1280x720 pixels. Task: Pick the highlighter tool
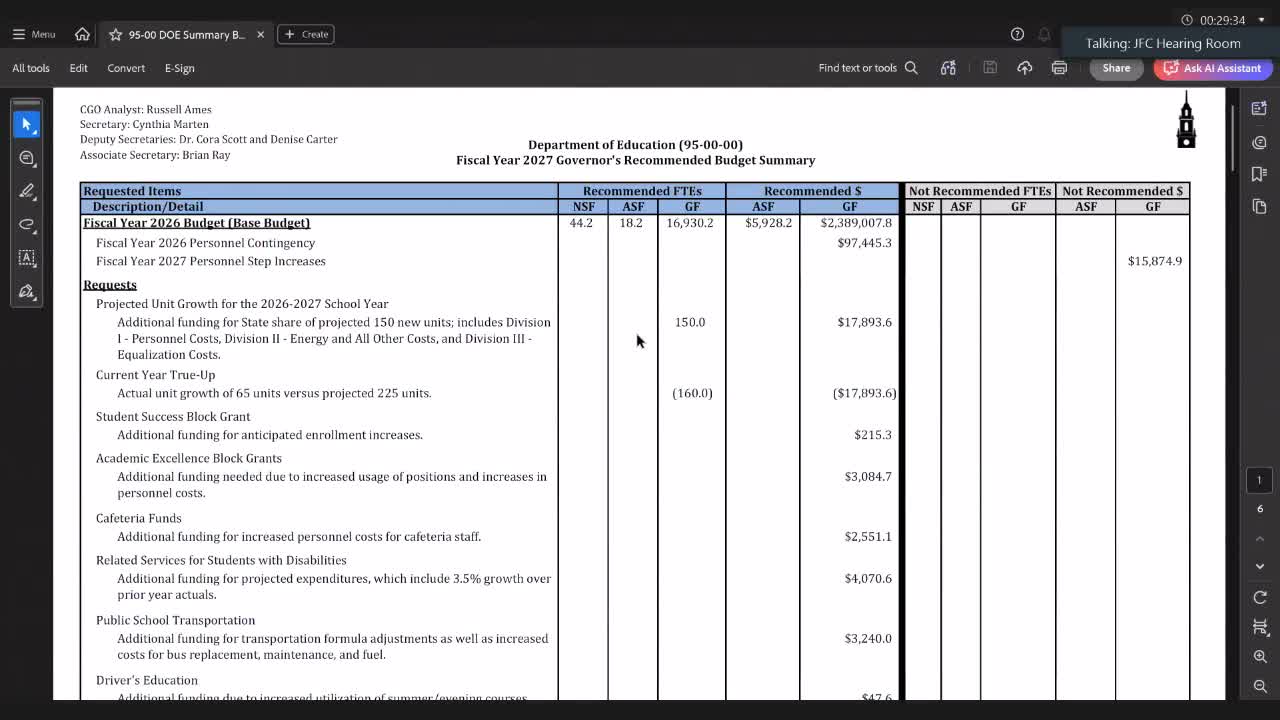tap(27, 191)
